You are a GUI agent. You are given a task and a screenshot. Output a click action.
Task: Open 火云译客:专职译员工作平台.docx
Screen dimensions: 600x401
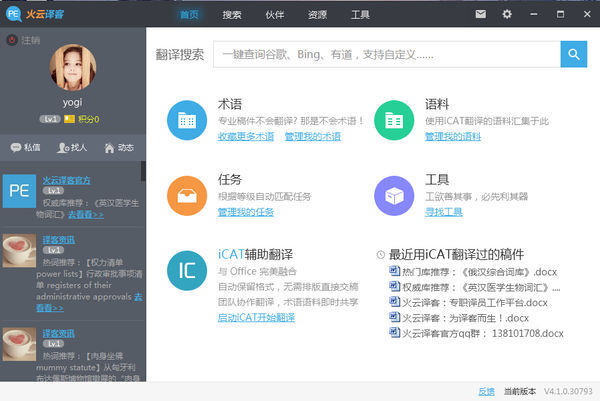click(x=475, y=303)
